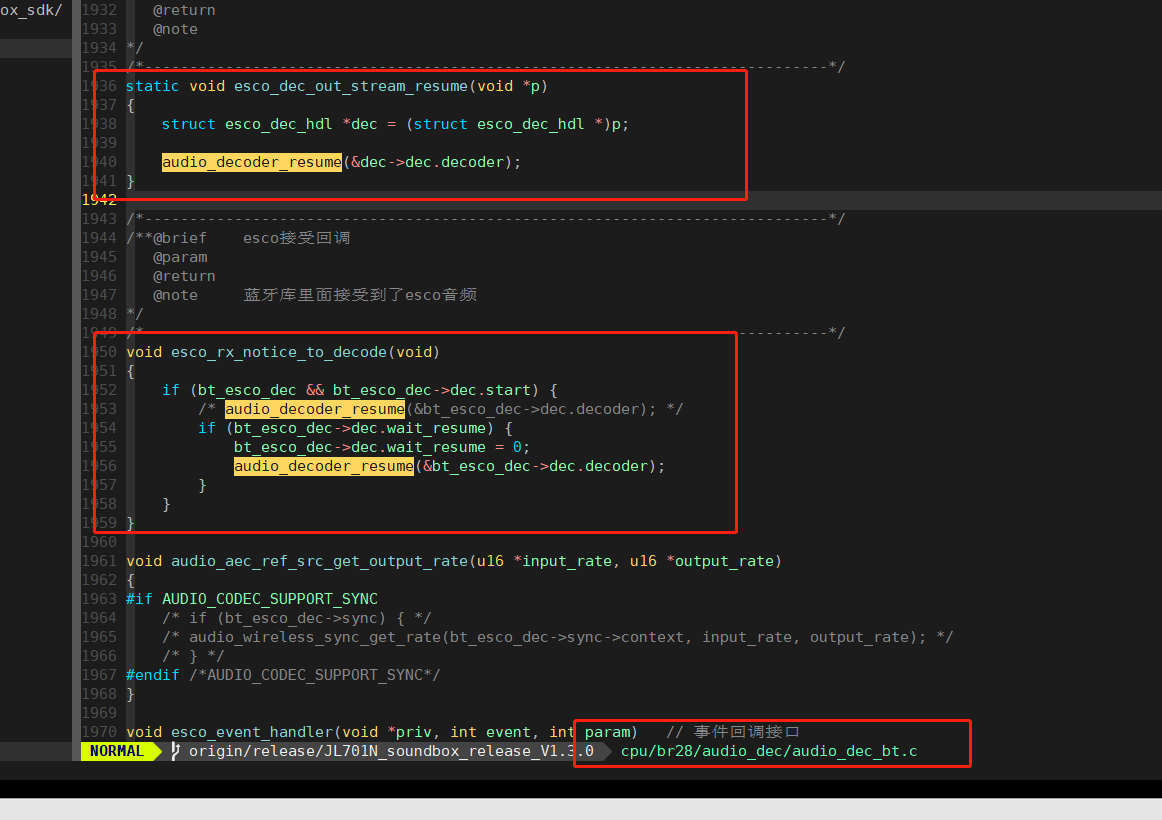Click line number 1968 in the gutter
The width and height of the screenshot is (1162, 820).
pos(99,694)
